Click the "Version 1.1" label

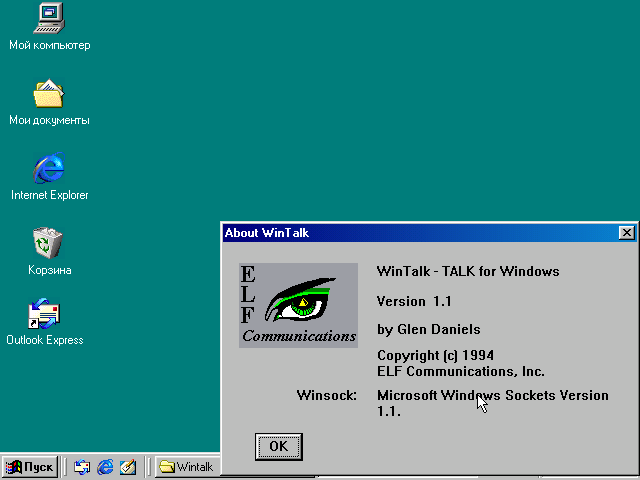[414, 301]
